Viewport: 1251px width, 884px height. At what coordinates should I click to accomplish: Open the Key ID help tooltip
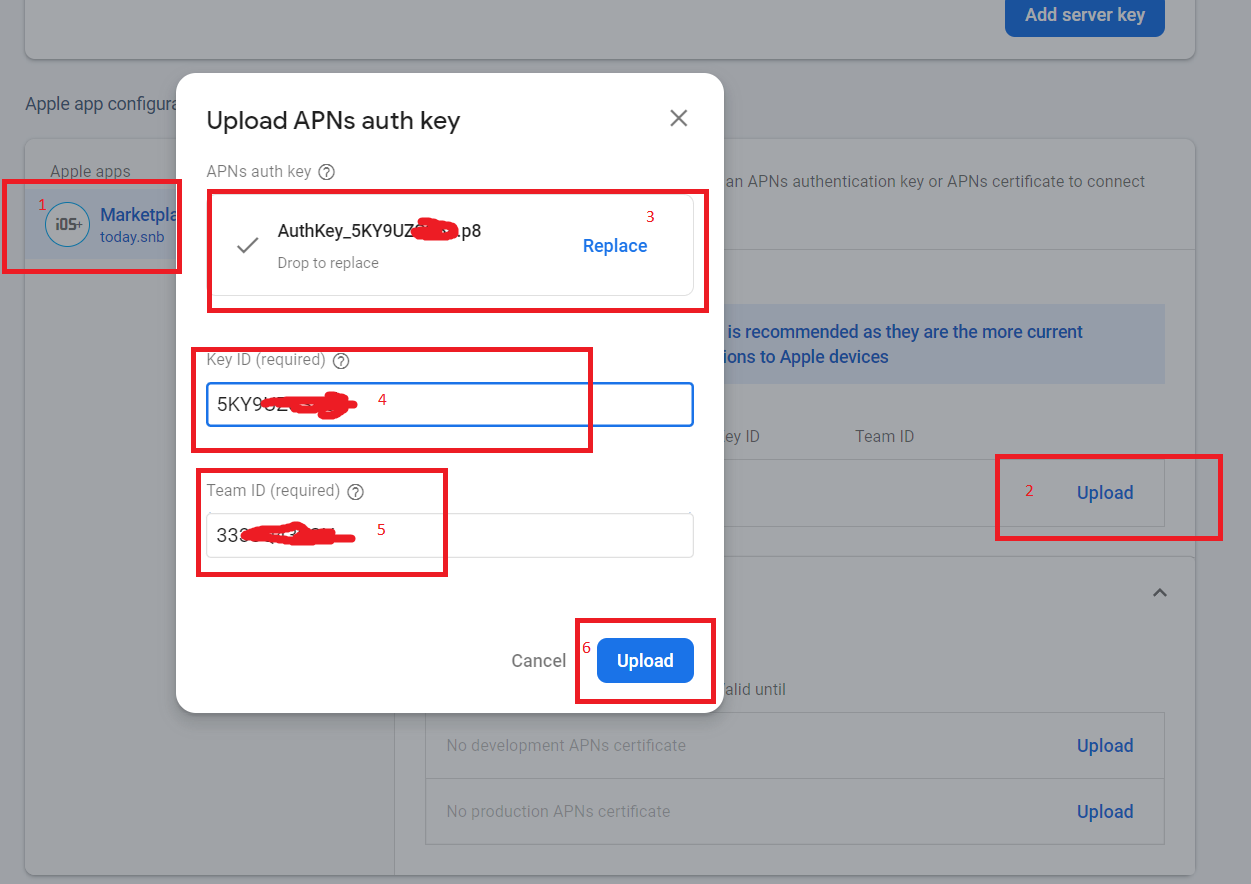coord(341,361)
